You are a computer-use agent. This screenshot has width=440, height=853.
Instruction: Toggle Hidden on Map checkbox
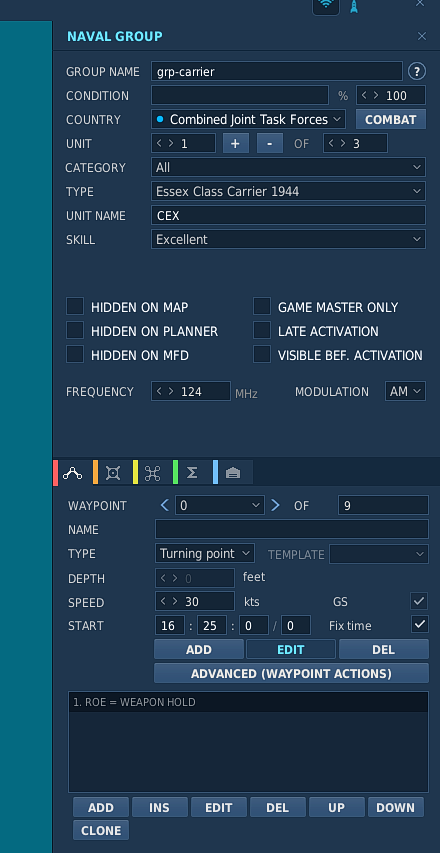tap(75, 306)
